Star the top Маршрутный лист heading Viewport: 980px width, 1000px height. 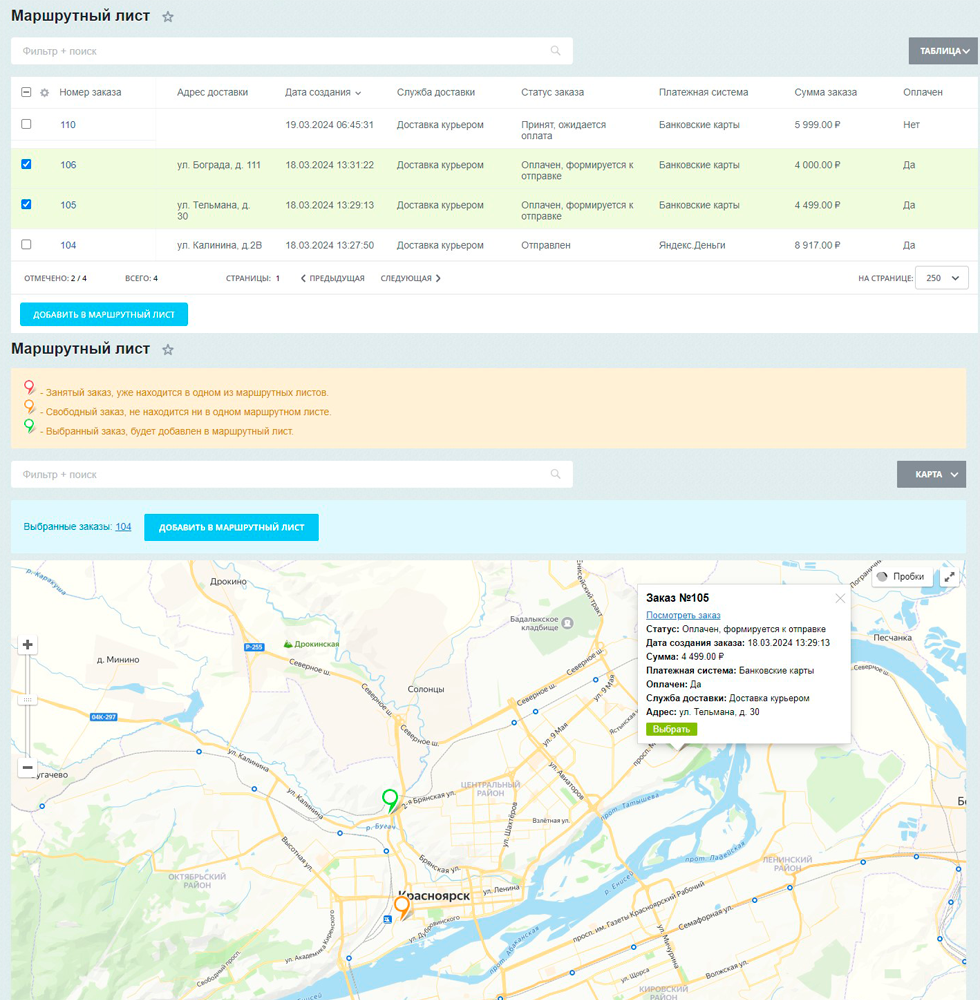pos(168,17)
